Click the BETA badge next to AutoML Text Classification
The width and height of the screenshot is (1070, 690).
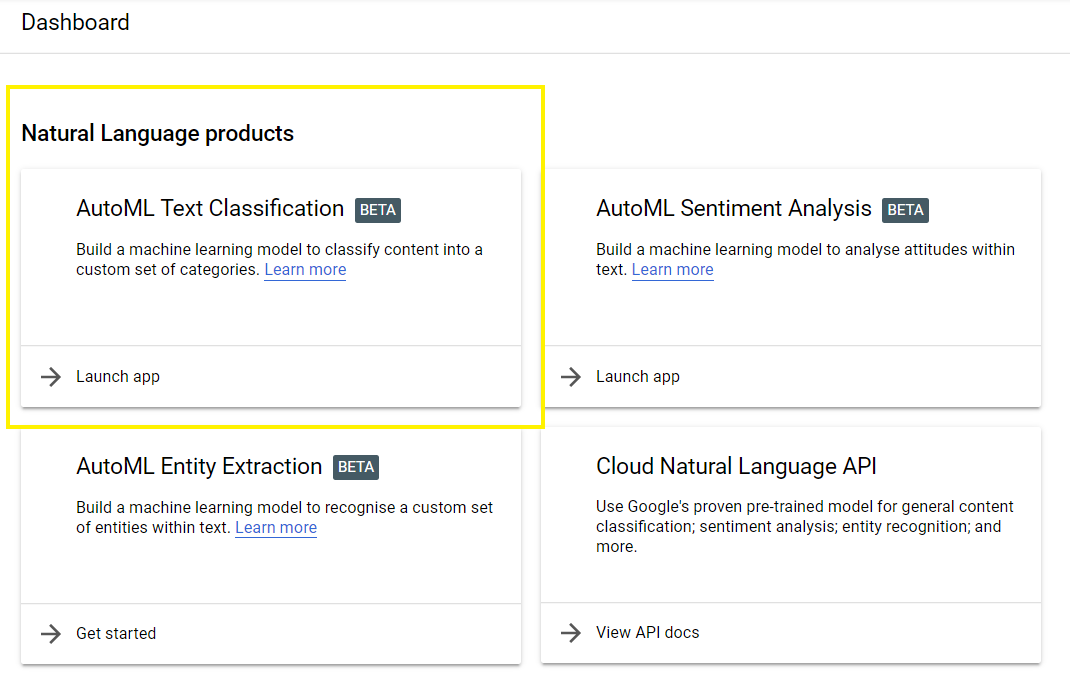pyautogui.click(x=377, y=210)
